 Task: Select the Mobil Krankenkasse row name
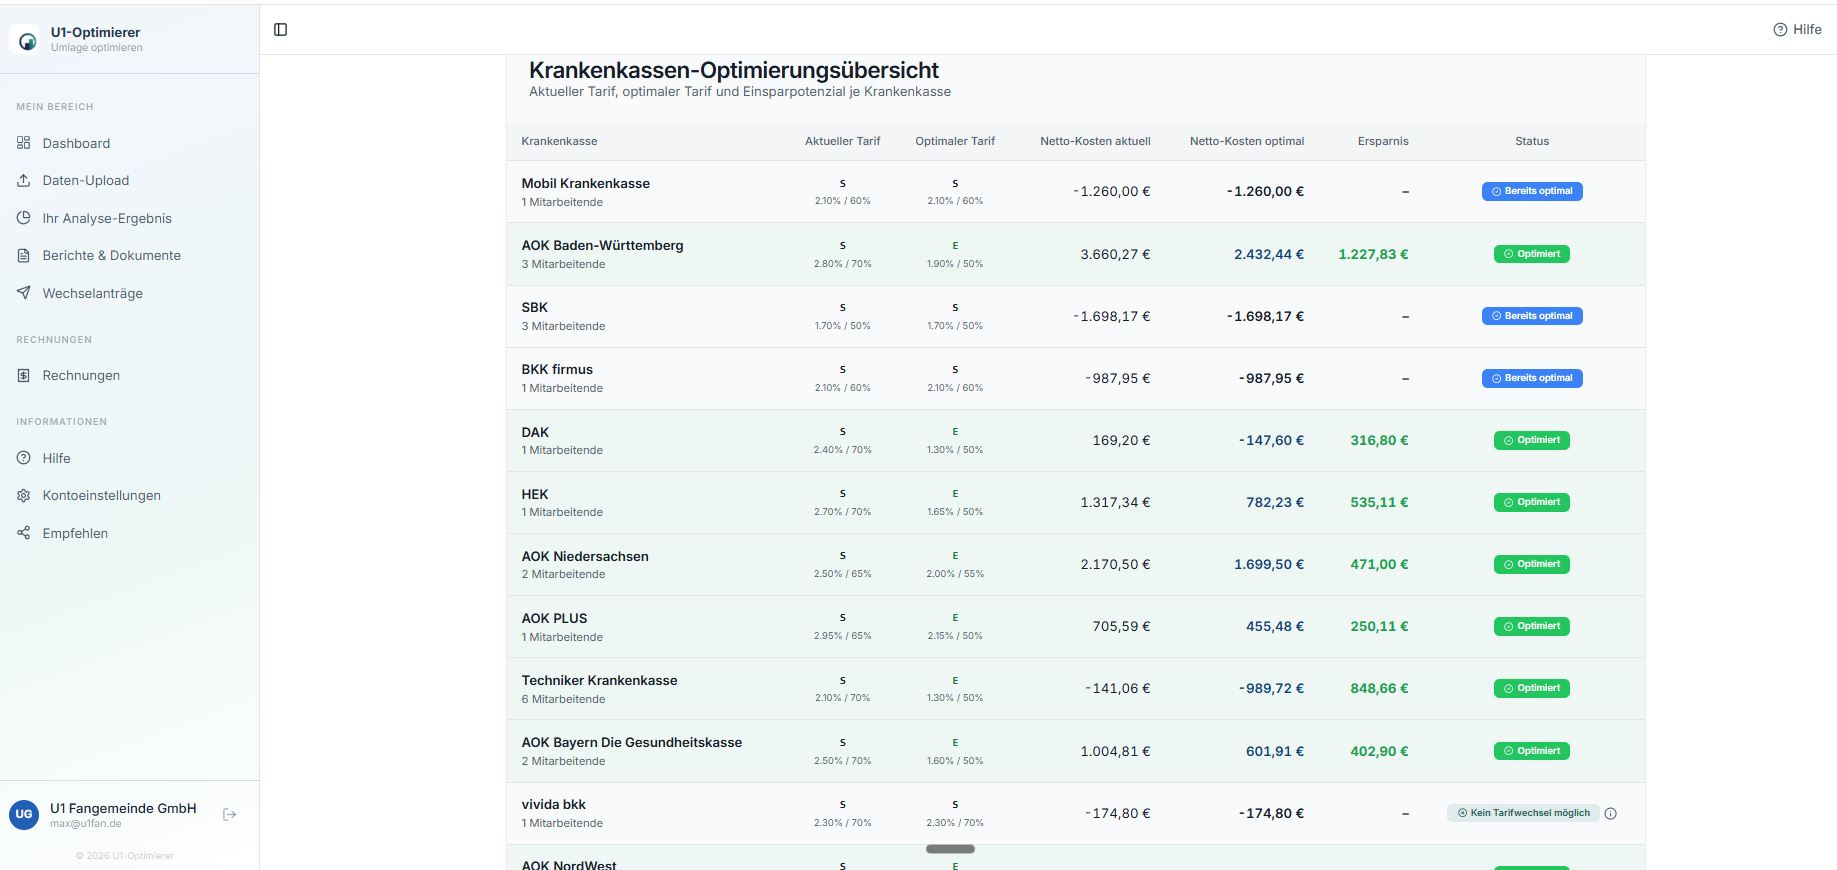pos(585,183)
